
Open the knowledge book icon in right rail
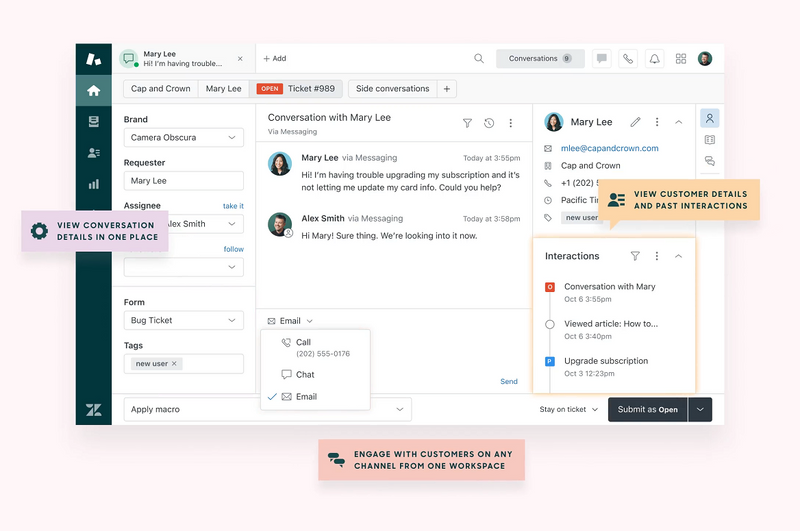[710, 140]
